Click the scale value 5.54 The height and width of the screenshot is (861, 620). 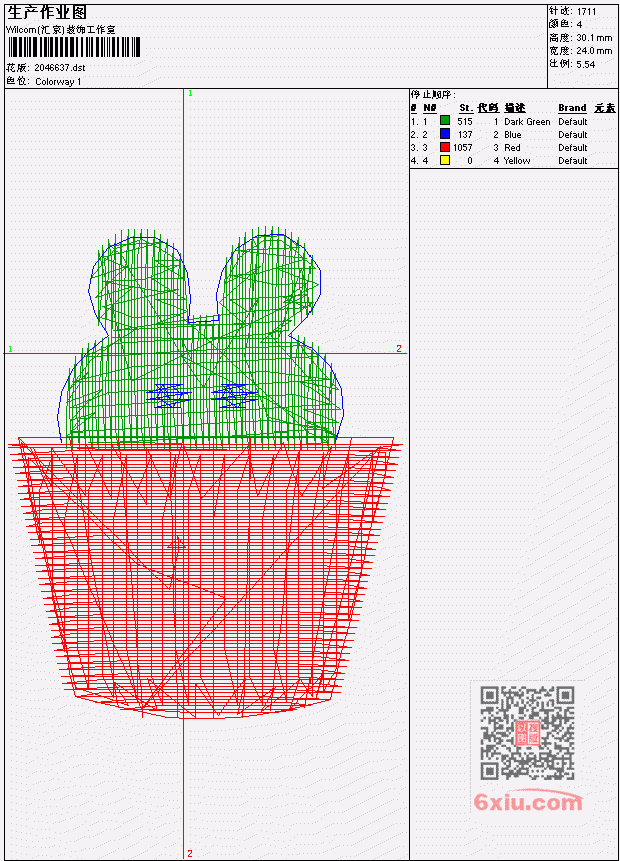[x=585, y=64]
